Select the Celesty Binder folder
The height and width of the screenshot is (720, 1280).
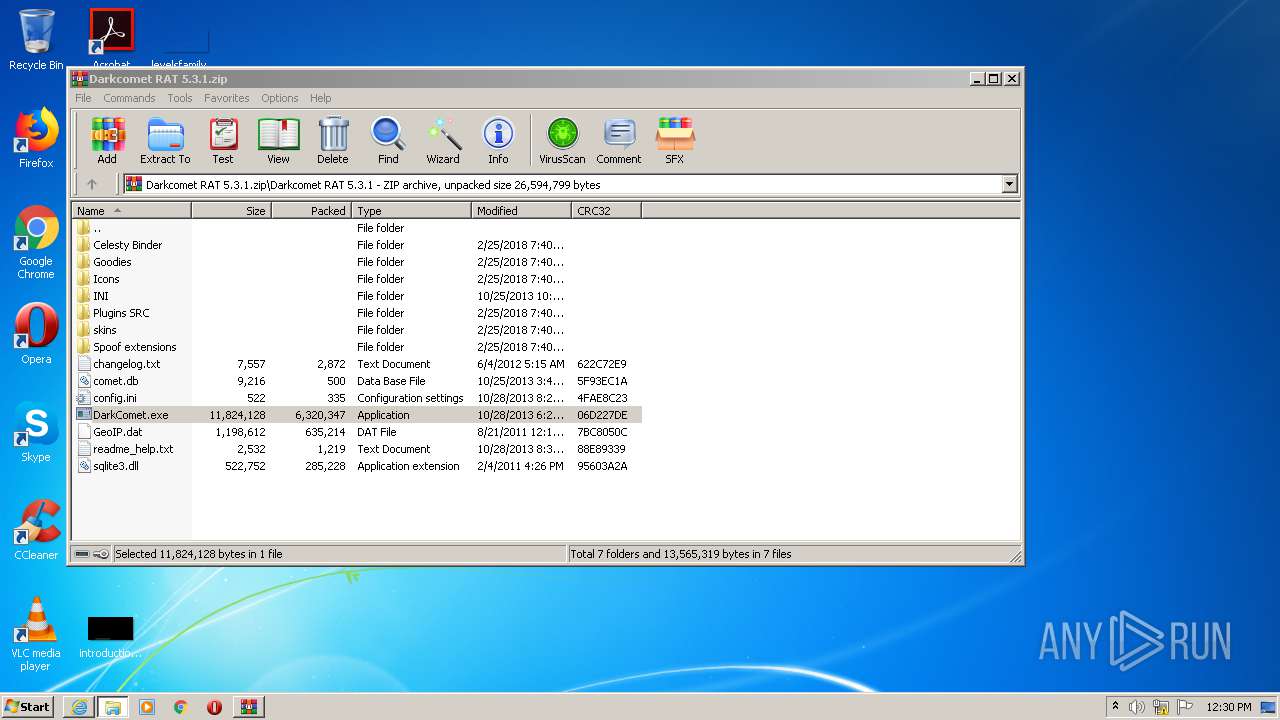point(127,245)
